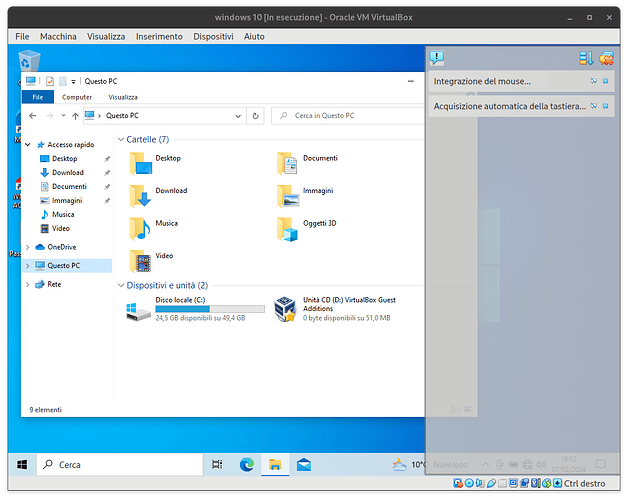The width and height of the screenshot is (628, 500).
Task: Open the Windows Start button
Action: click(x=22, y=465)
